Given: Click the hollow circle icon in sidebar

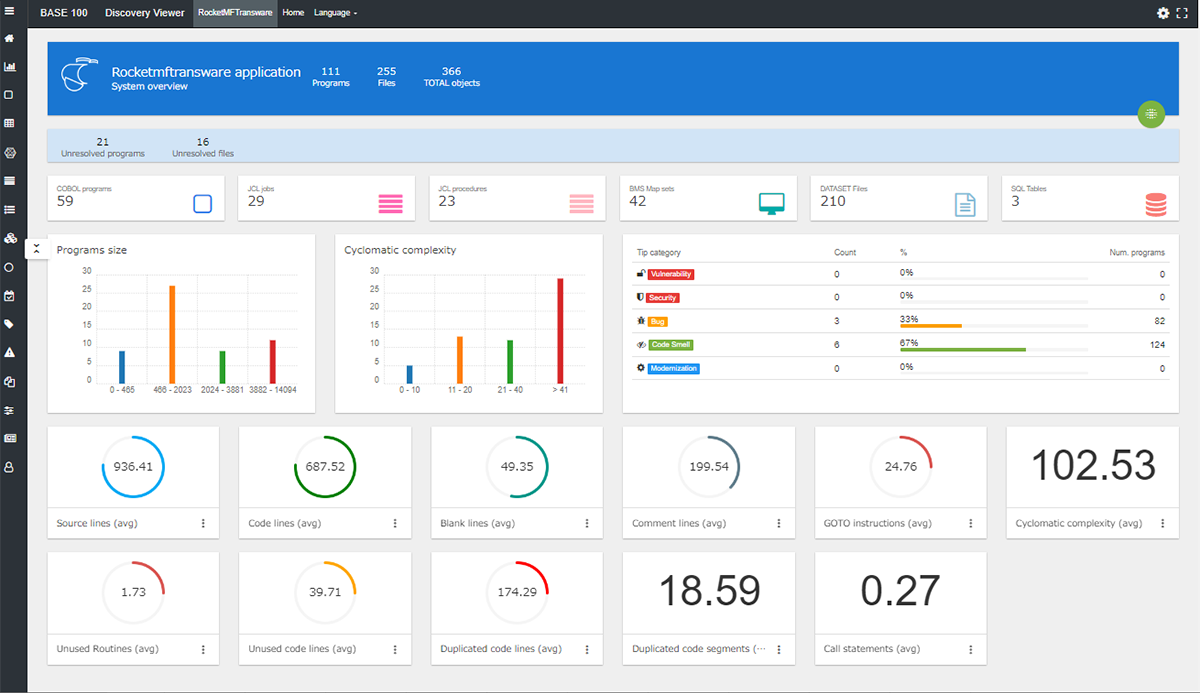Looking at the screenshot, I should pyautogui.click(x=9, y=267).
